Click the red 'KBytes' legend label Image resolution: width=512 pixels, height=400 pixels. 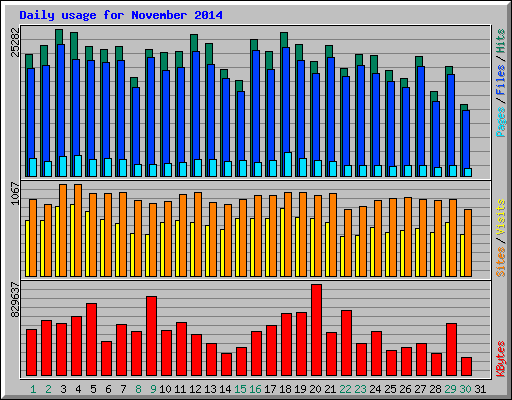[501, 359]
